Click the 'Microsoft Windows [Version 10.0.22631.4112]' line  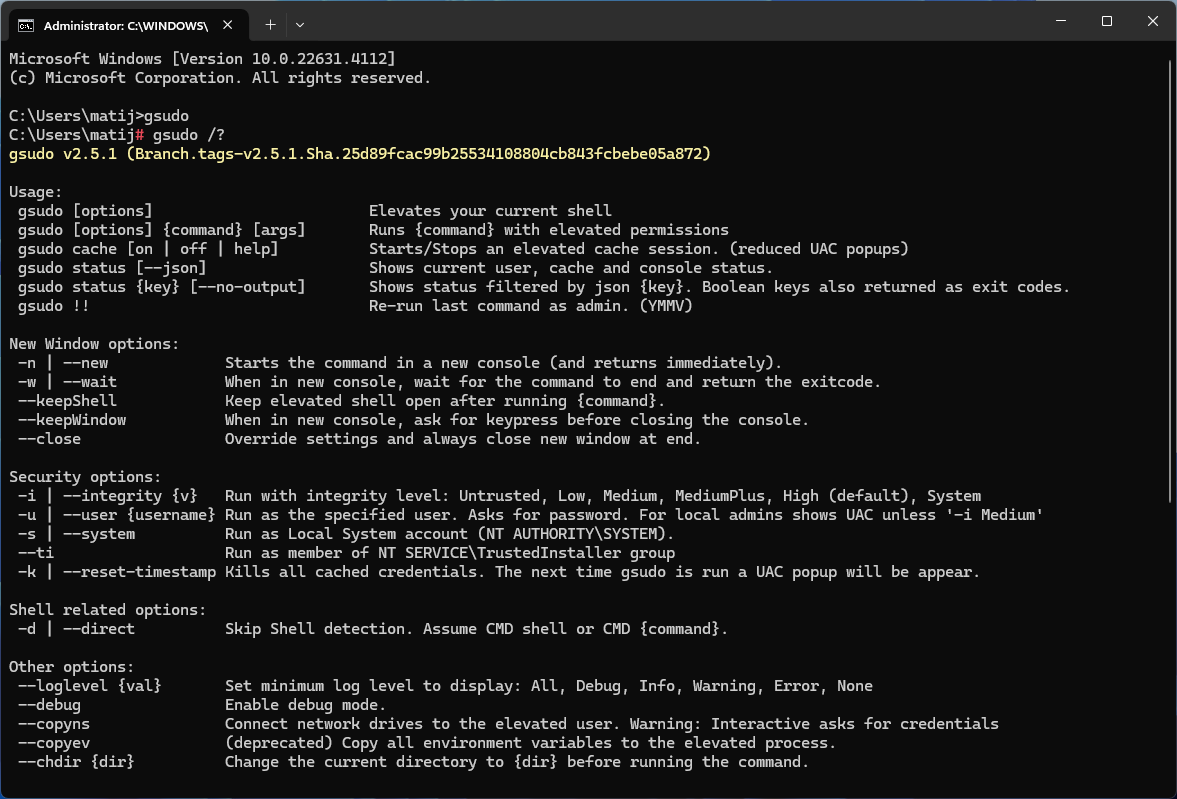point(202,59)
